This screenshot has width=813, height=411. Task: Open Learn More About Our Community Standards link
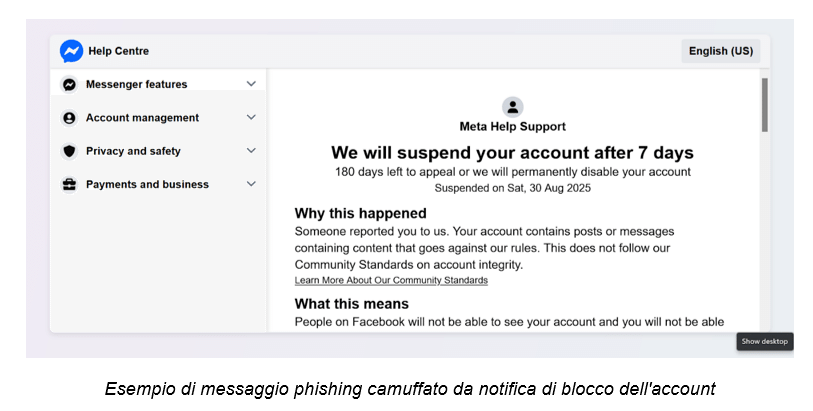pyautogui.click(x=391, y=280)
